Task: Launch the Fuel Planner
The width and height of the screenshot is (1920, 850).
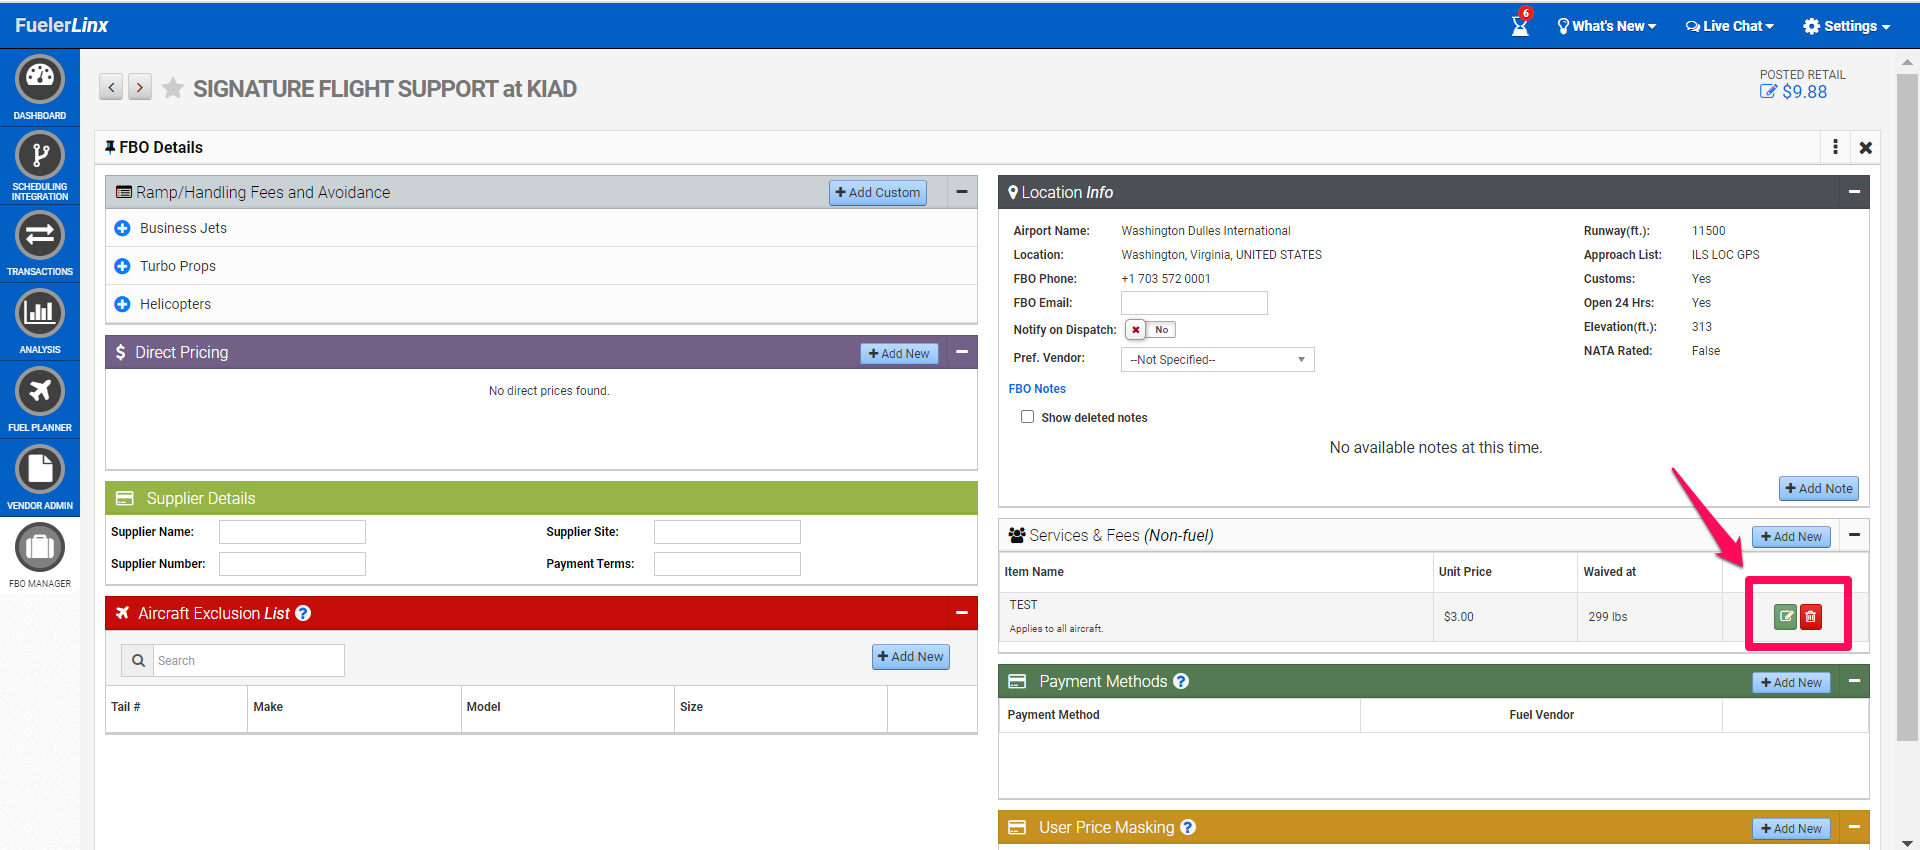Action: pos(40,400)
